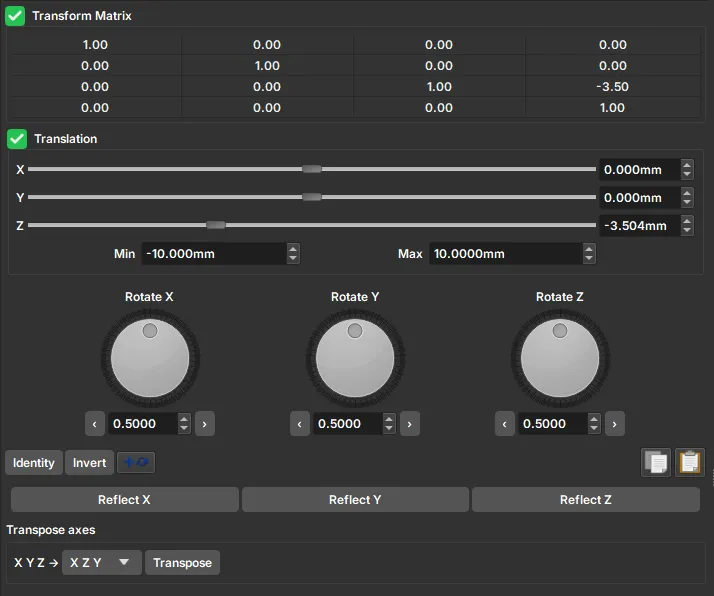
Task: Increase Rotate Z with right arrow
Action: (615, 424)
